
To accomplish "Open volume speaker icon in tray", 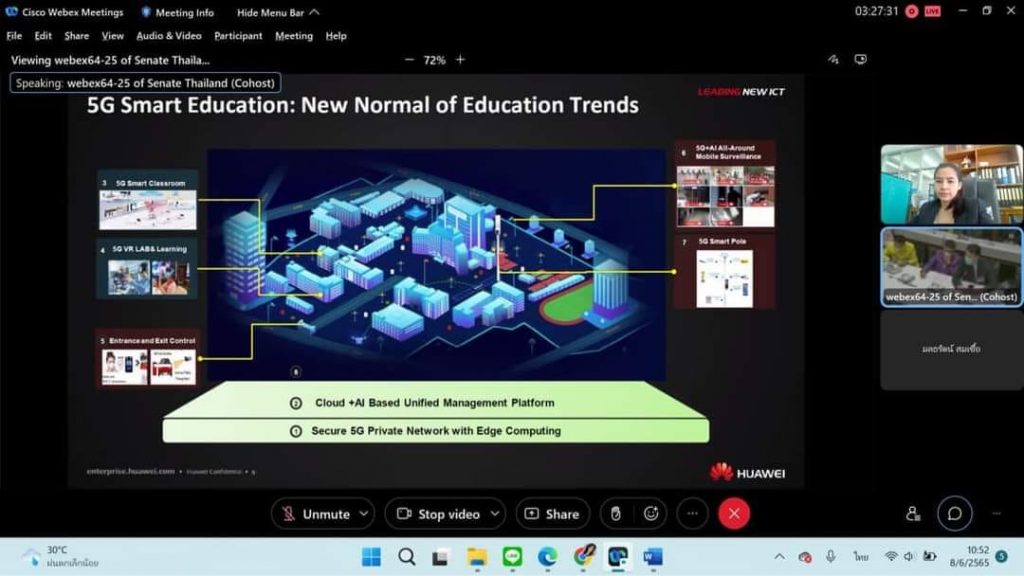I will point(909,557).
